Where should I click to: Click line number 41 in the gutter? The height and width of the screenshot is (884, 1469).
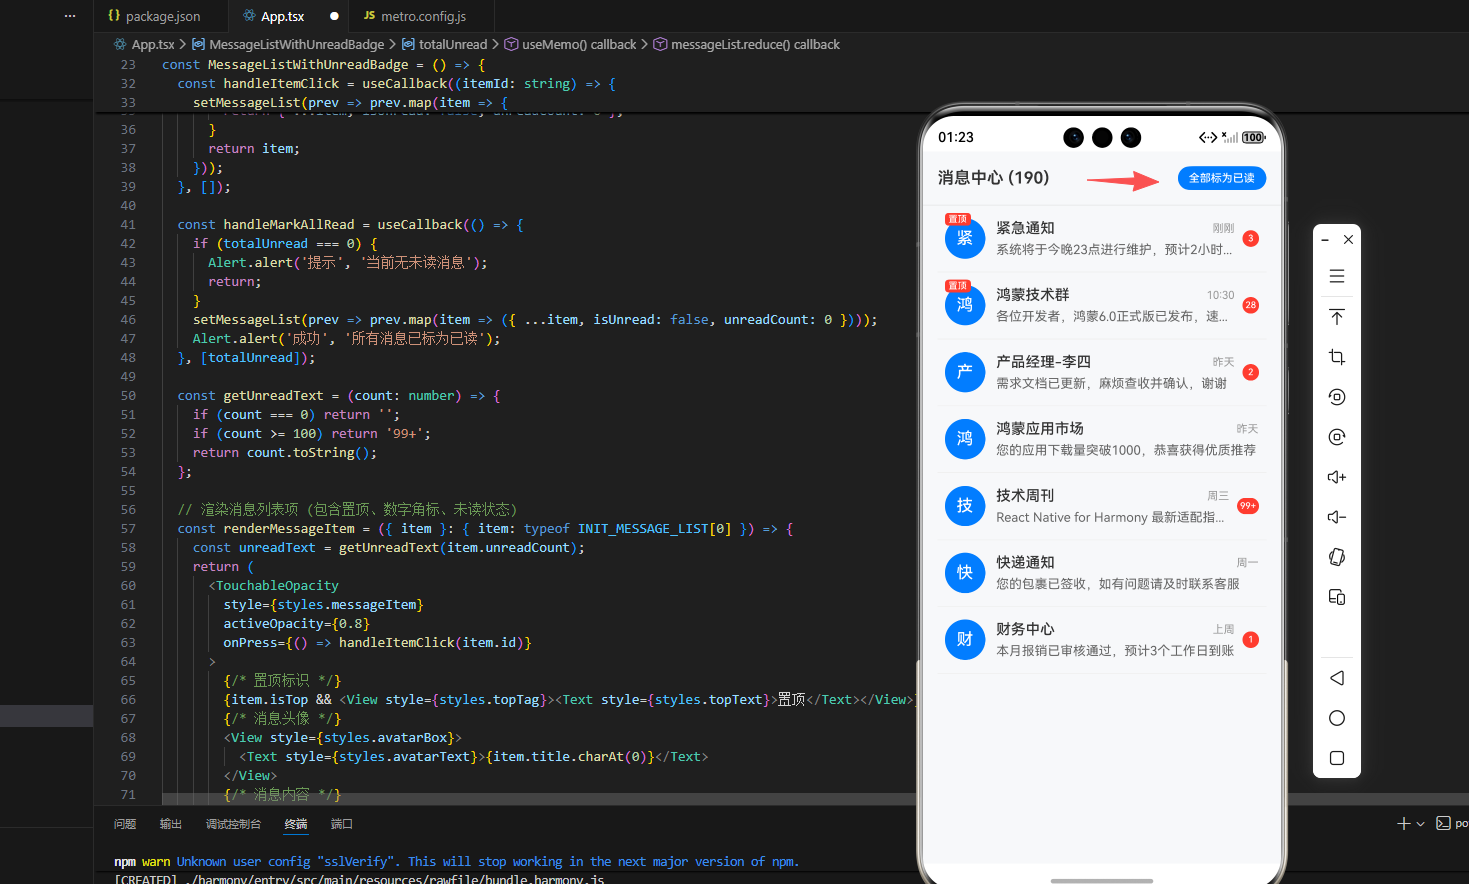tap(128, 225)
